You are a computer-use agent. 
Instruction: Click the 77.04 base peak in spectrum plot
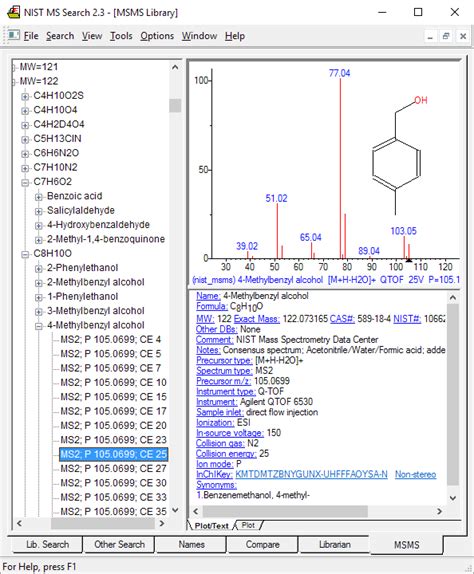340,168
